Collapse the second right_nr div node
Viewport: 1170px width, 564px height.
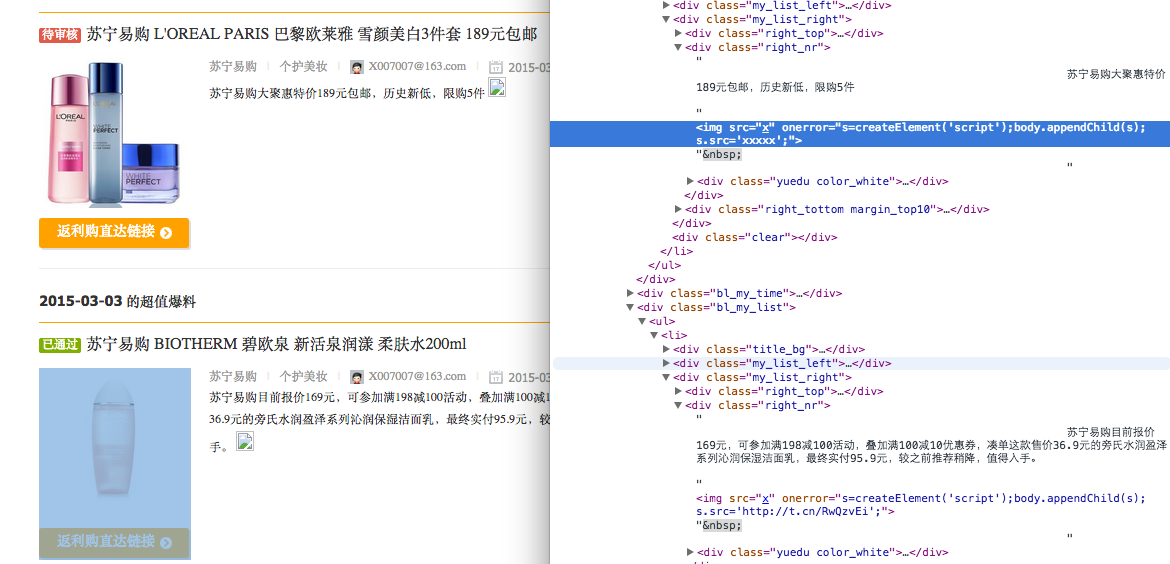click(x=678, y=406)
